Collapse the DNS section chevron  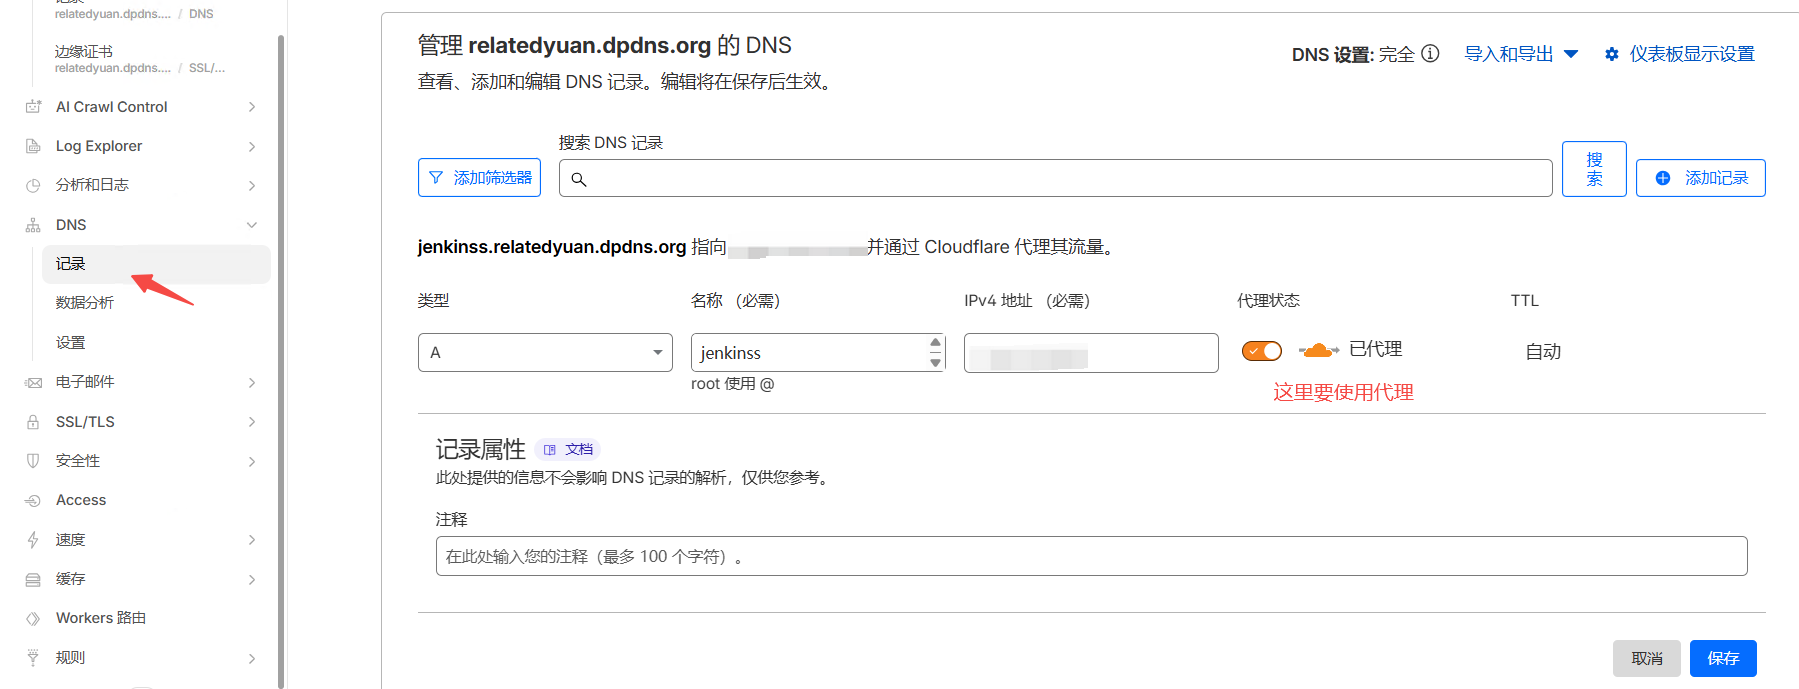252,225
